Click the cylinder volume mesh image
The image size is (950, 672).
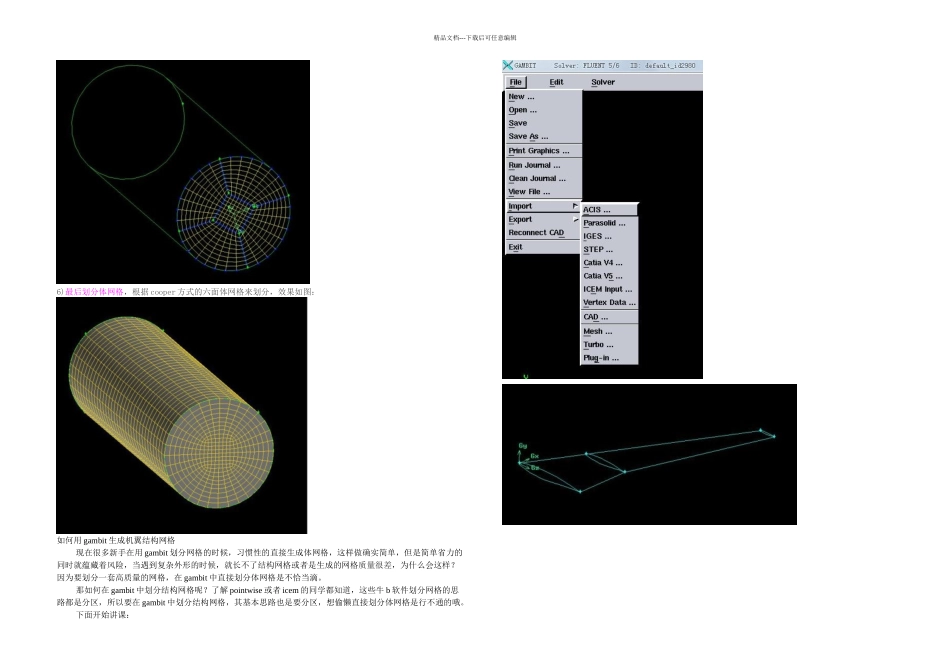182,416
